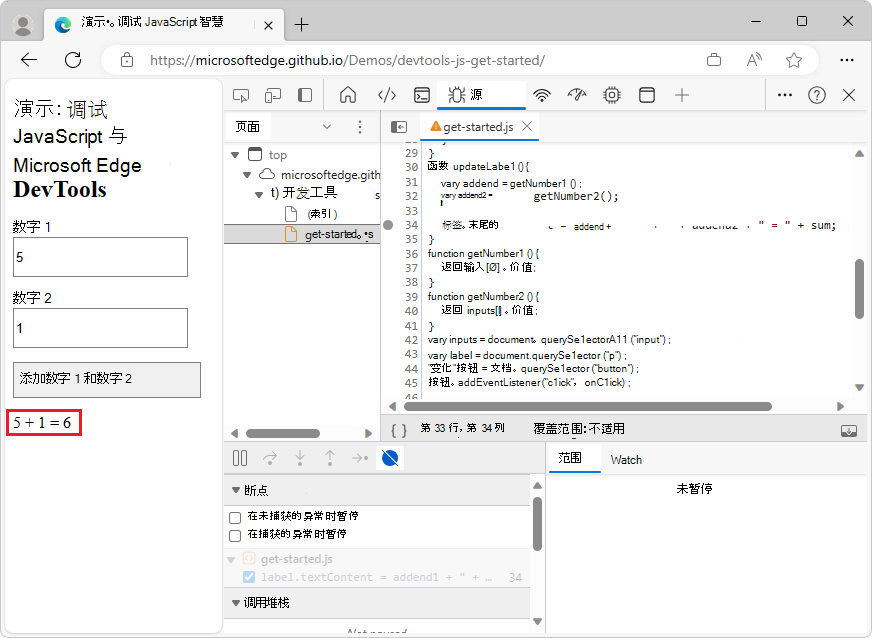872x638 pixels.
Task: Open DevTools customize menu (three dots)
Action: pyautogui.click(x=785, y=95)
